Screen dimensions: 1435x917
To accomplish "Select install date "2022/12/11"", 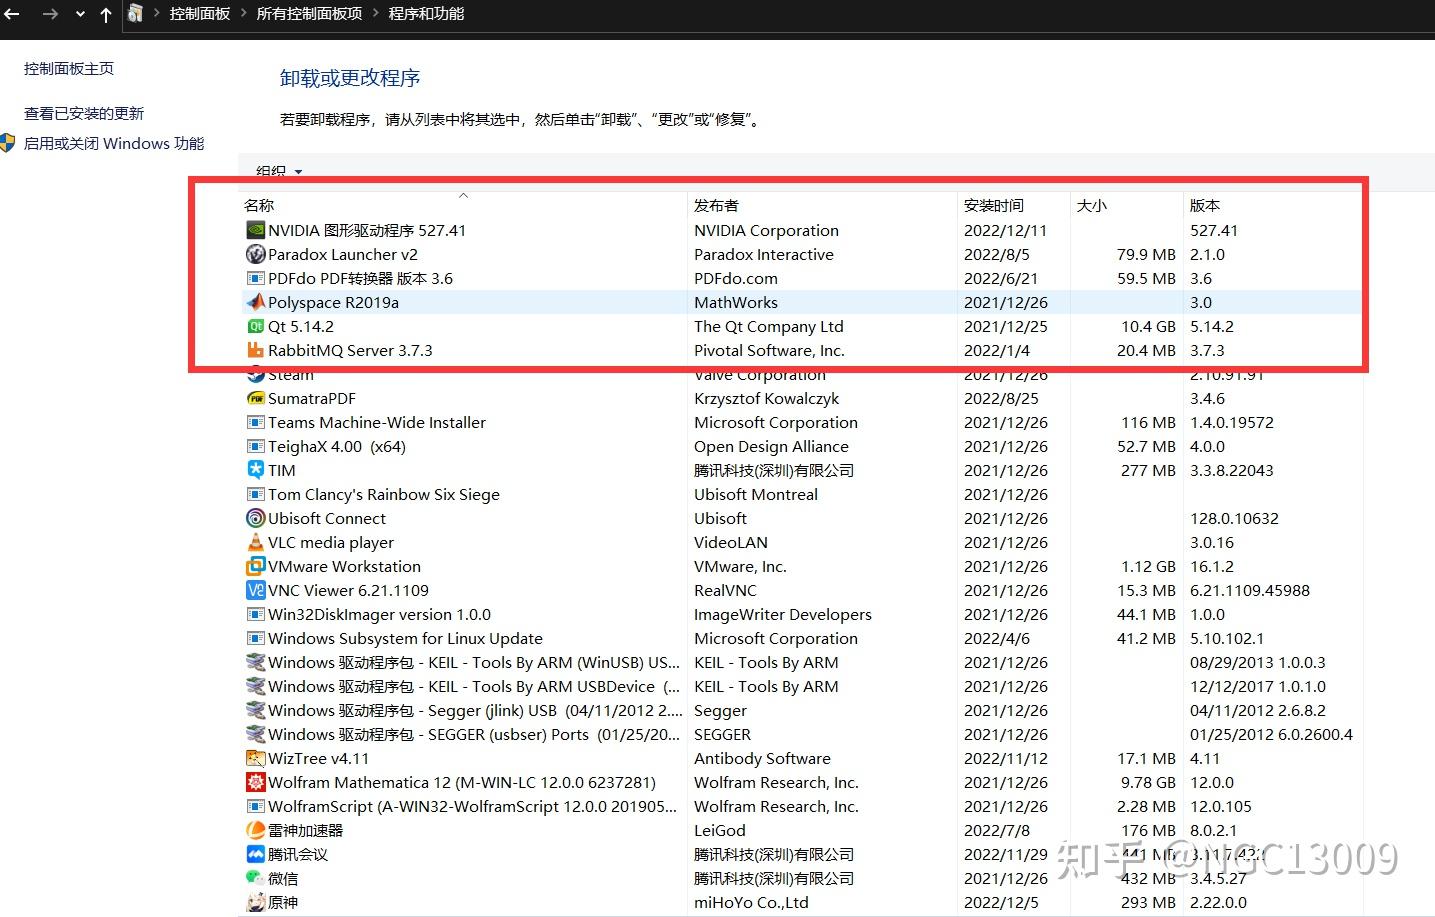I will pyautogui.click(x=1005, y=230).
